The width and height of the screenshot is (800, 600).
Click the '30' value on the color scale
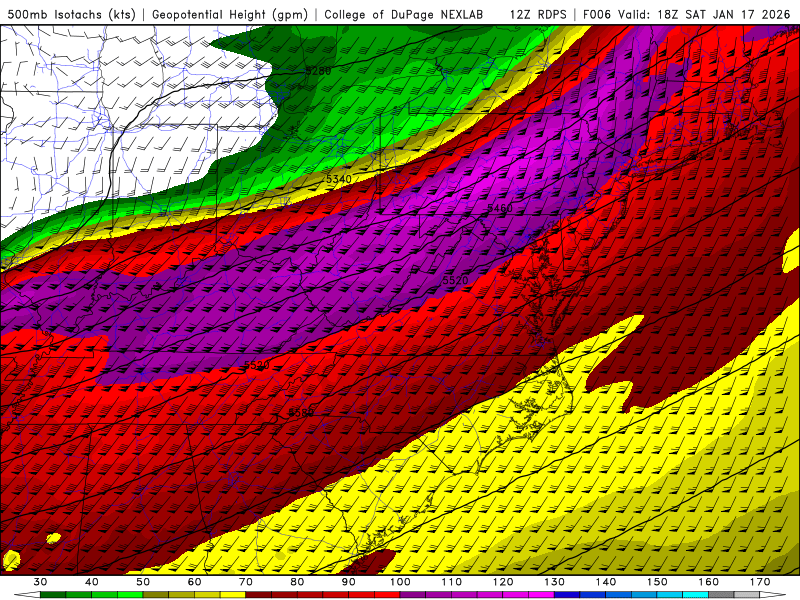tap(40, 582)
